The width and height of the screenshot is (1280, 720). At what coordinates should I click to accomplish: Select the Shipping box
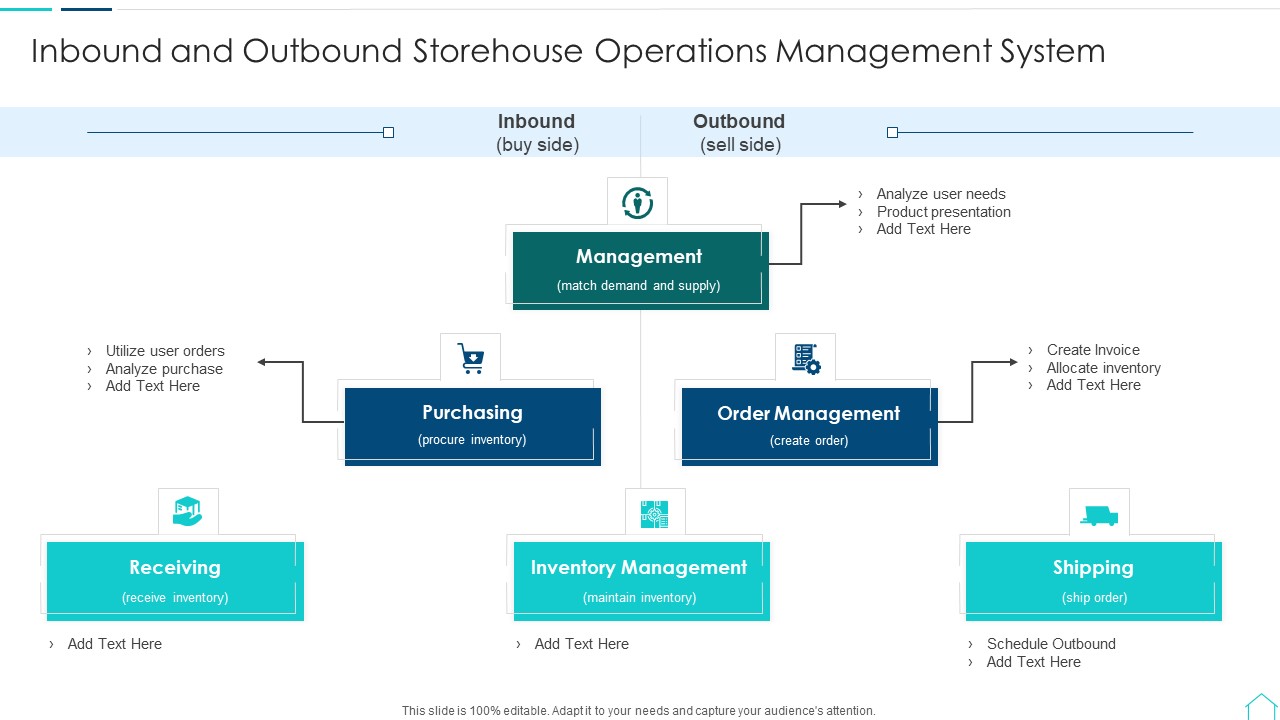point(1094,581)
